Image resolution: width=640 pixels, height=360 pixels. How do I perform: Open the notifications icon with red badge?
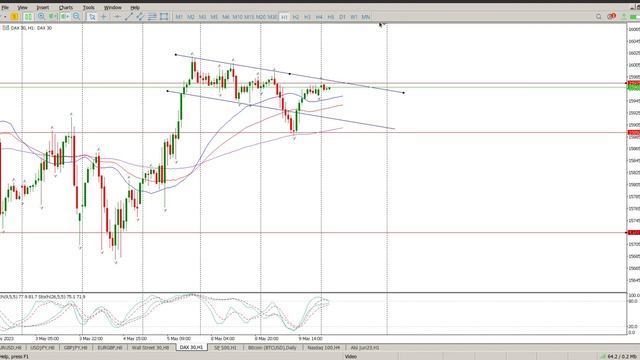tap(611, 16)
